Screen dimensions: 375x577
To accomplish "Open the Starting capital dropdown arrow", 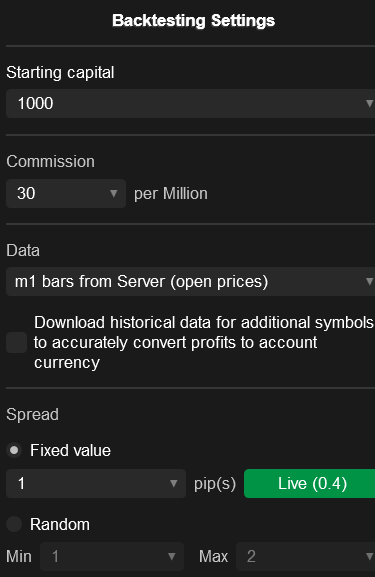I will [369, 103].
